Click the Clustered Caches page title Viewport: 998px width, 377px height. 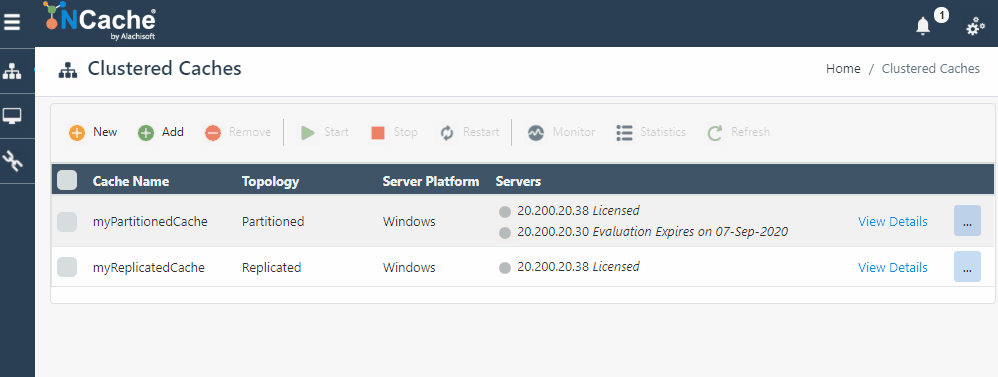pos(164,68)
